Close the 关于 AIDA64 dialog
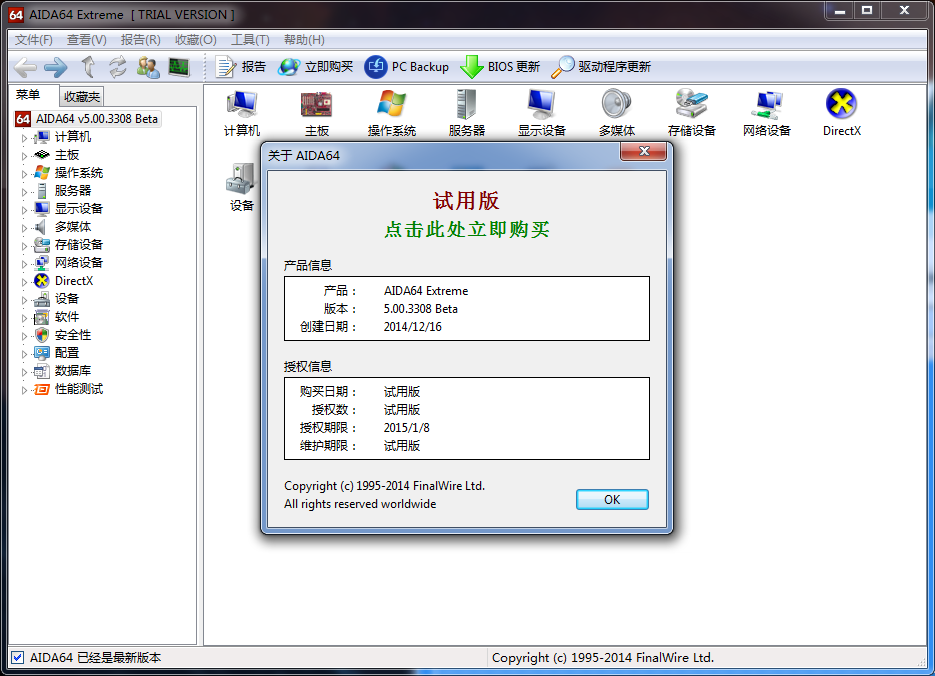Viewport: 935px width, 676px height. (x=643, y=151)
